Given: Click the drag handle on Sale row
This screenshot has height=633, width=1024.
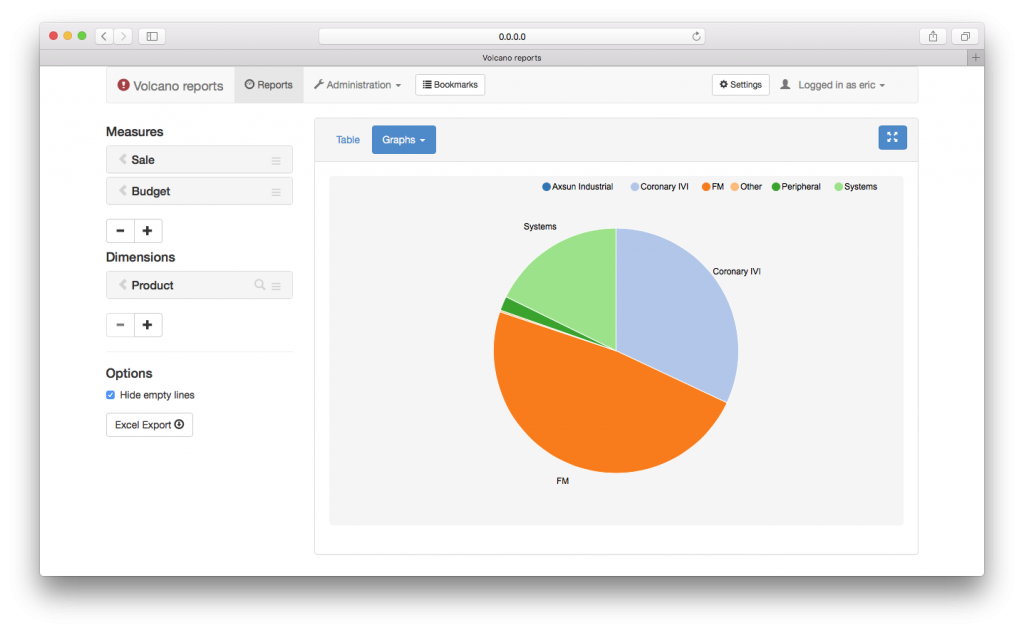Looking at the screenshot, I should coord(276,161).
